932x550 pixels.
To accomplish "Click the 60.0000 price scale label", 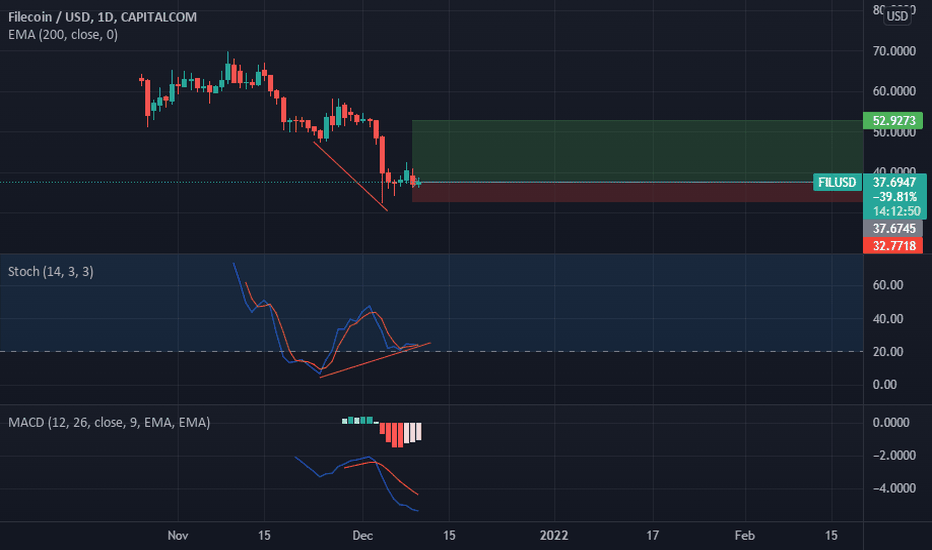I will coord(894,91).
